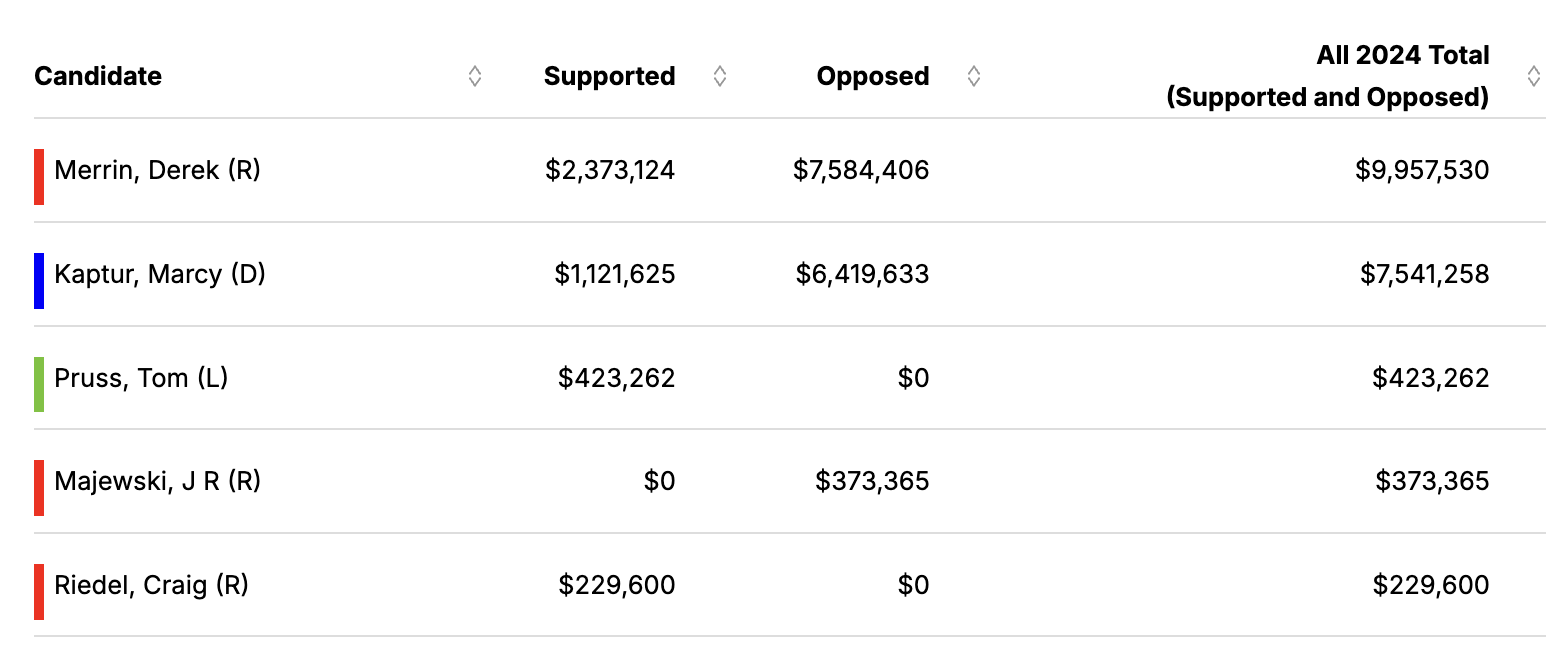This screenshot has width=1546, height=656.
Task: Click the Candidate column header
Action: click(98, 76)
